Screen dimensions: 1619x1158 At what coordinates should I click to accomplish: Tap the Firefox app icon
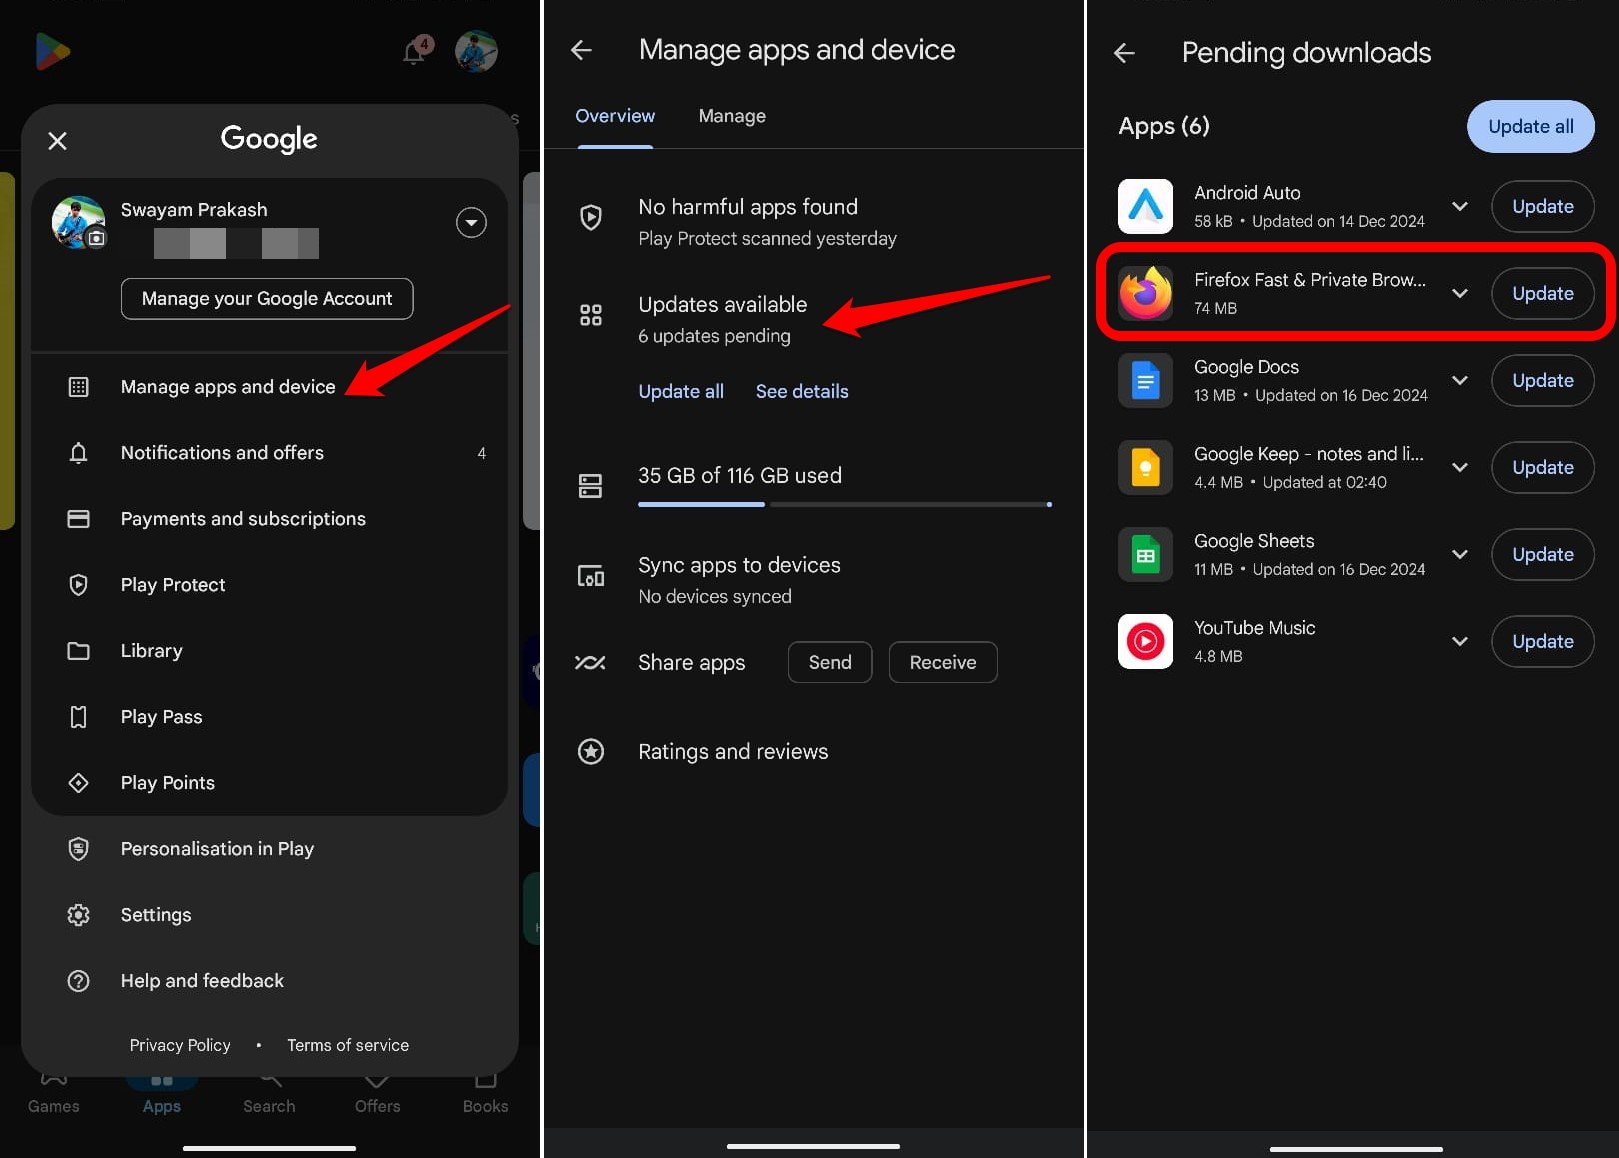(1145, 294)
